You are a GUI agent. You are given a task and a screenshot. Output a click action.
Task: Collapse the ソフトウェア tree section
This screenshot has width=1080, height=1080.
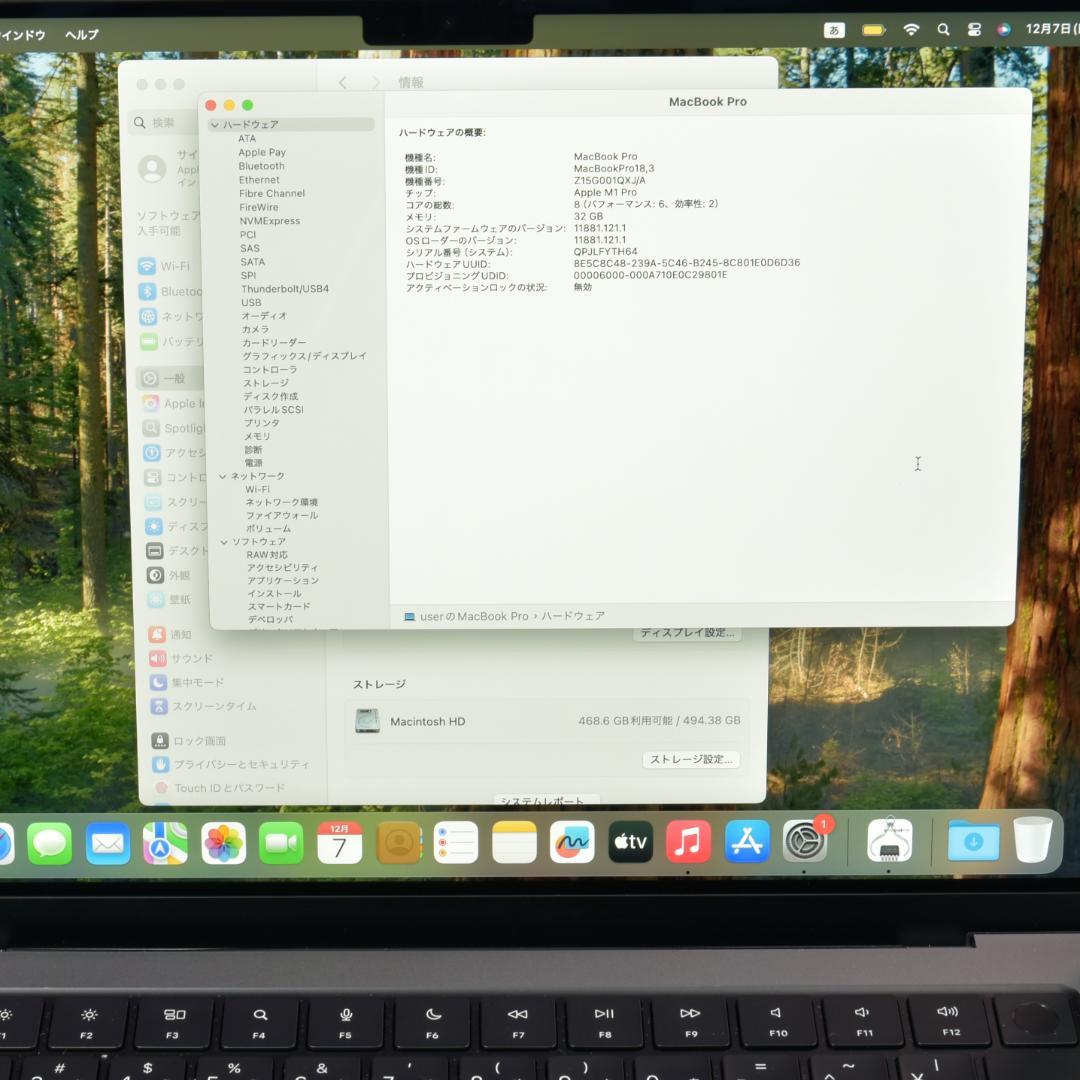pos(223,542)
